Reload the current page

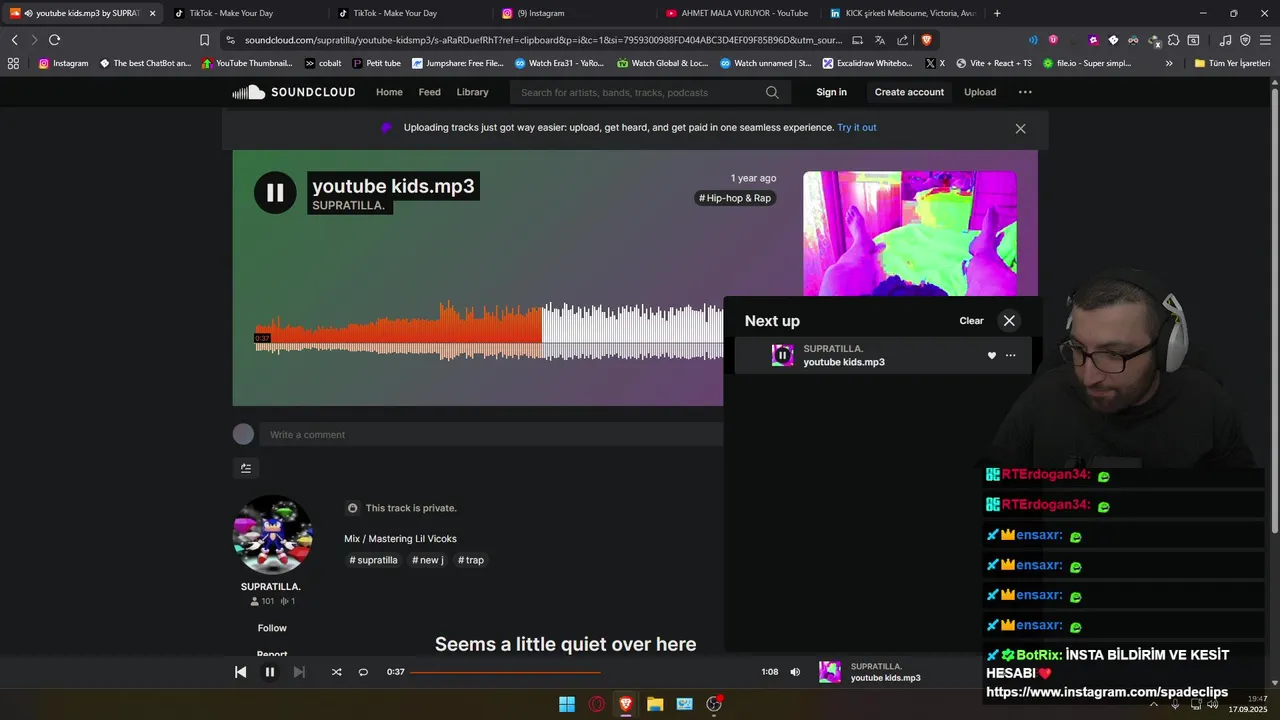click(54, 40)
